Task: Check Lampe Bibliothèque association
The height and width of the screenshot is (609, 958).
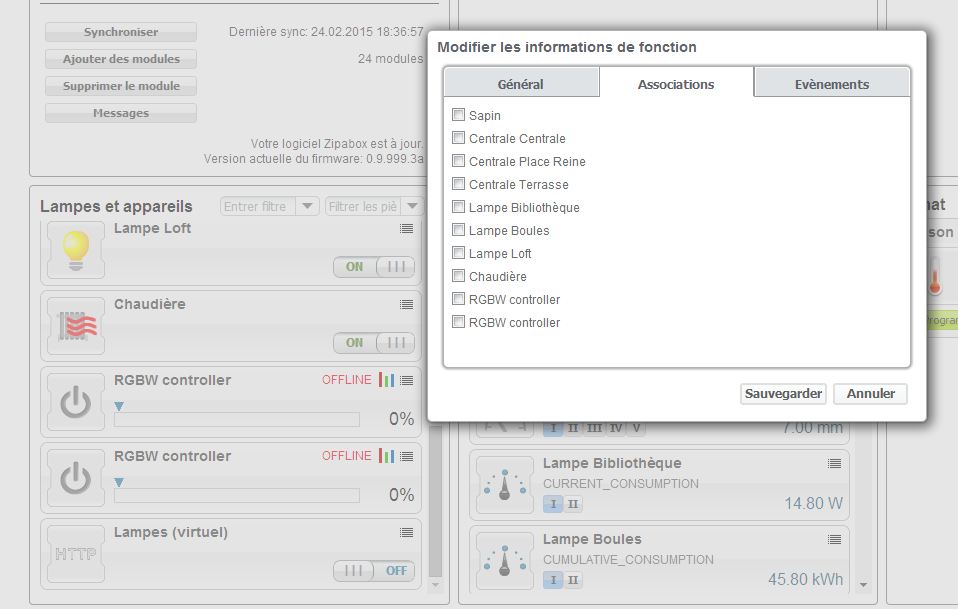Action: [x=458, y=207]
